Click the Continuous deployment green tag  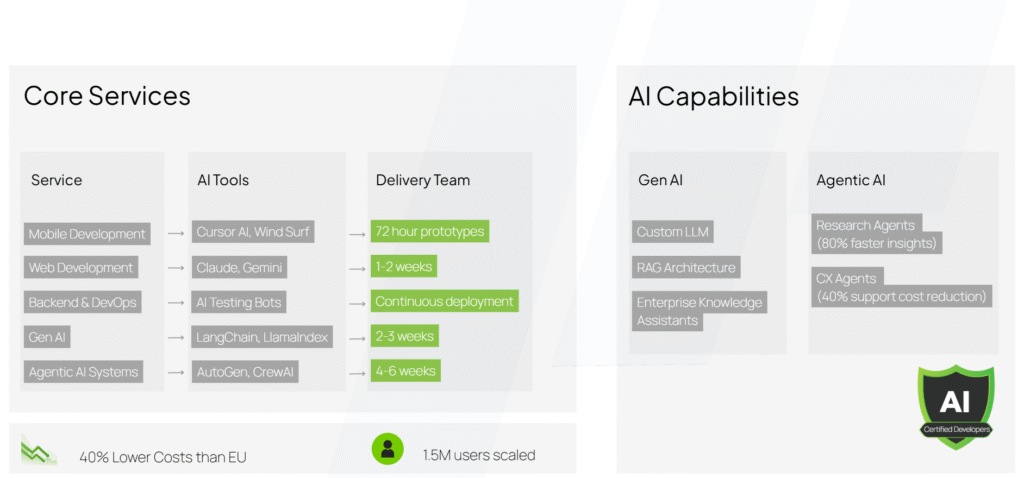point(444,301)
